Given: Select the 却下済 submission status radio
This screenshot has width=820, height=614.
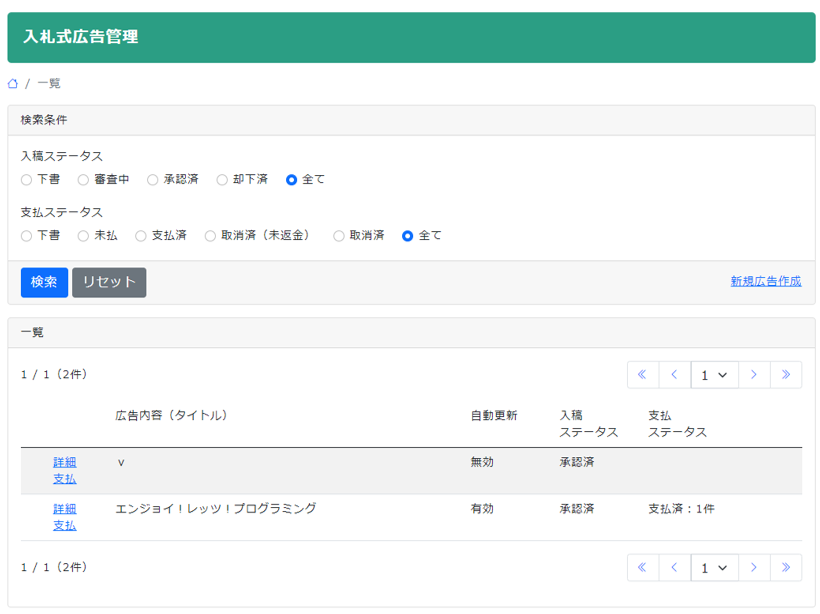Looking at the screenshot, I should tap(222, 179).
